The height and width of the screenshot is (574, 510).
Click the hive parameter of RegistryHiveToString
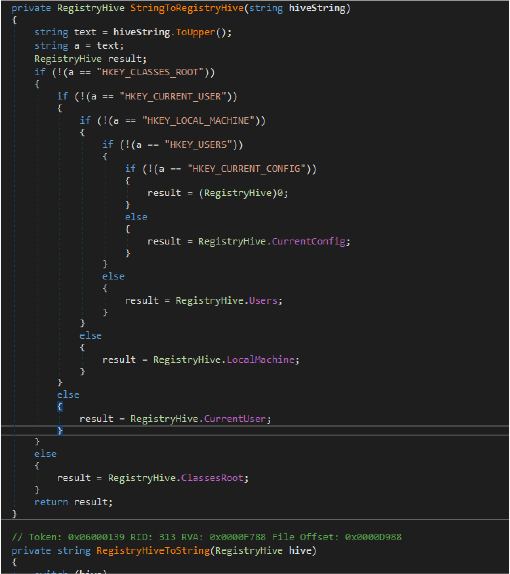(300, 551)
